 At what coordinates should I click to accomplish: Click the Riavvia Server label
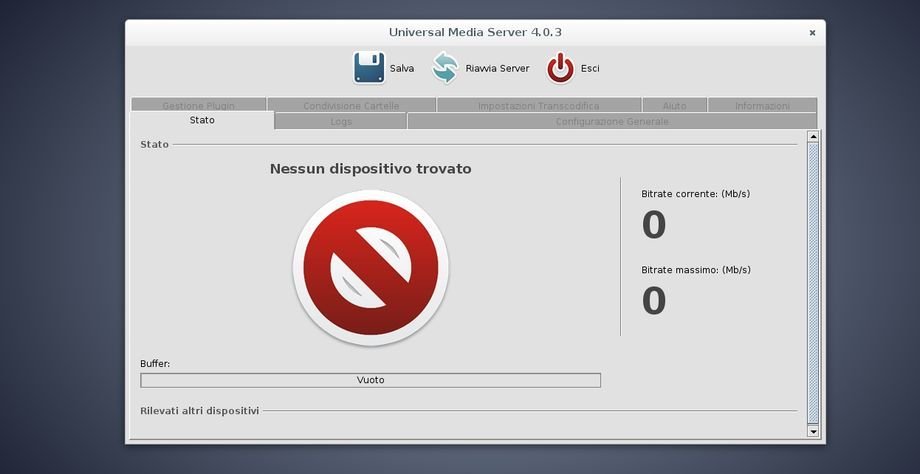coord(498,69)
